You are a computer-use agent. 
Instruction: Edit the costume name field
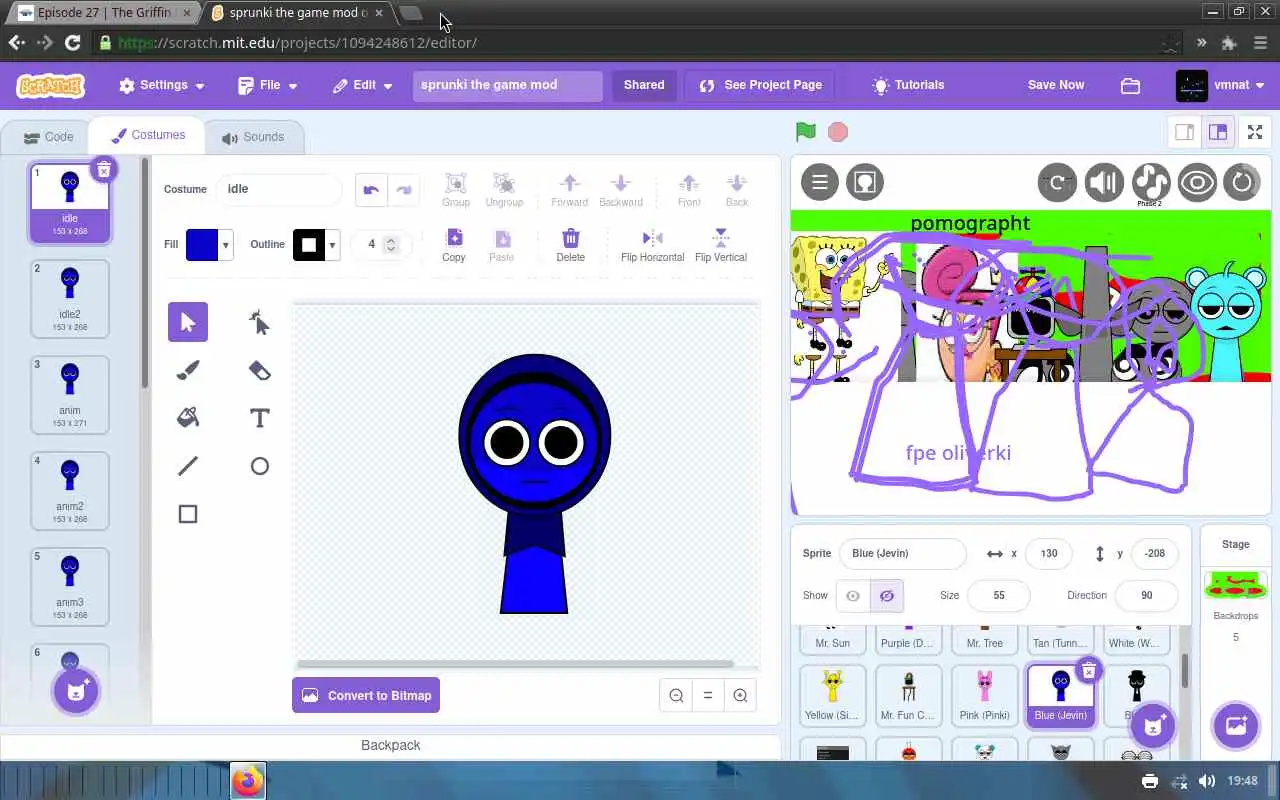[280, 189]
